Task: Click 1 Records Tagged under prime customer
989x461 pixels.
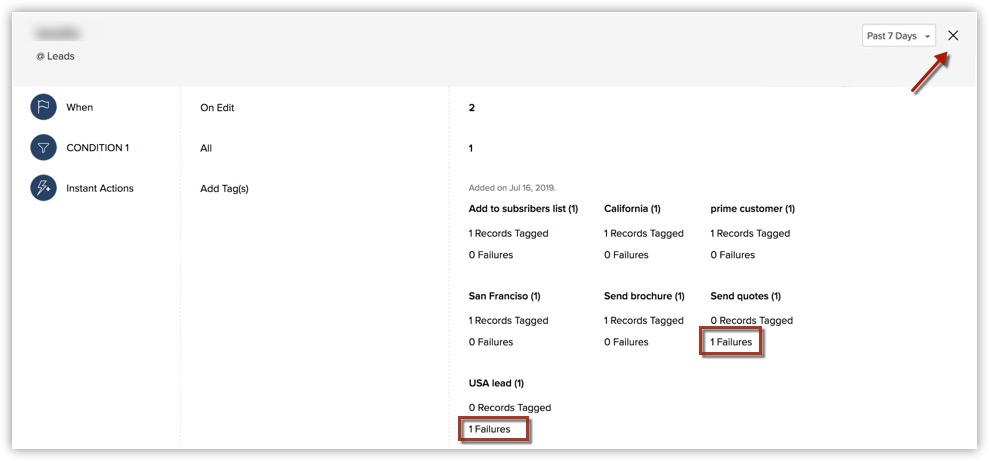Action: [750, 233]
